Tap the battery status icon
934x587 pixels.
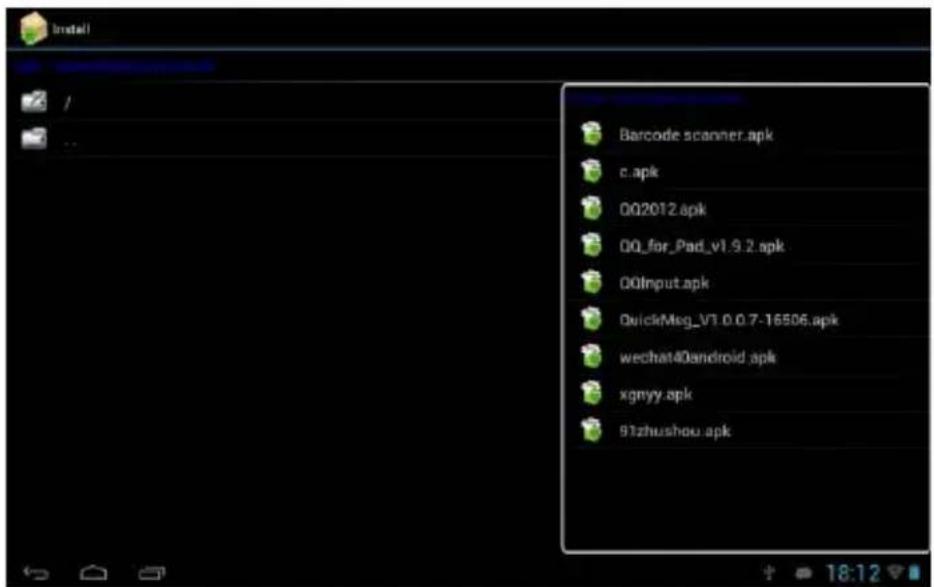[914, 573]
